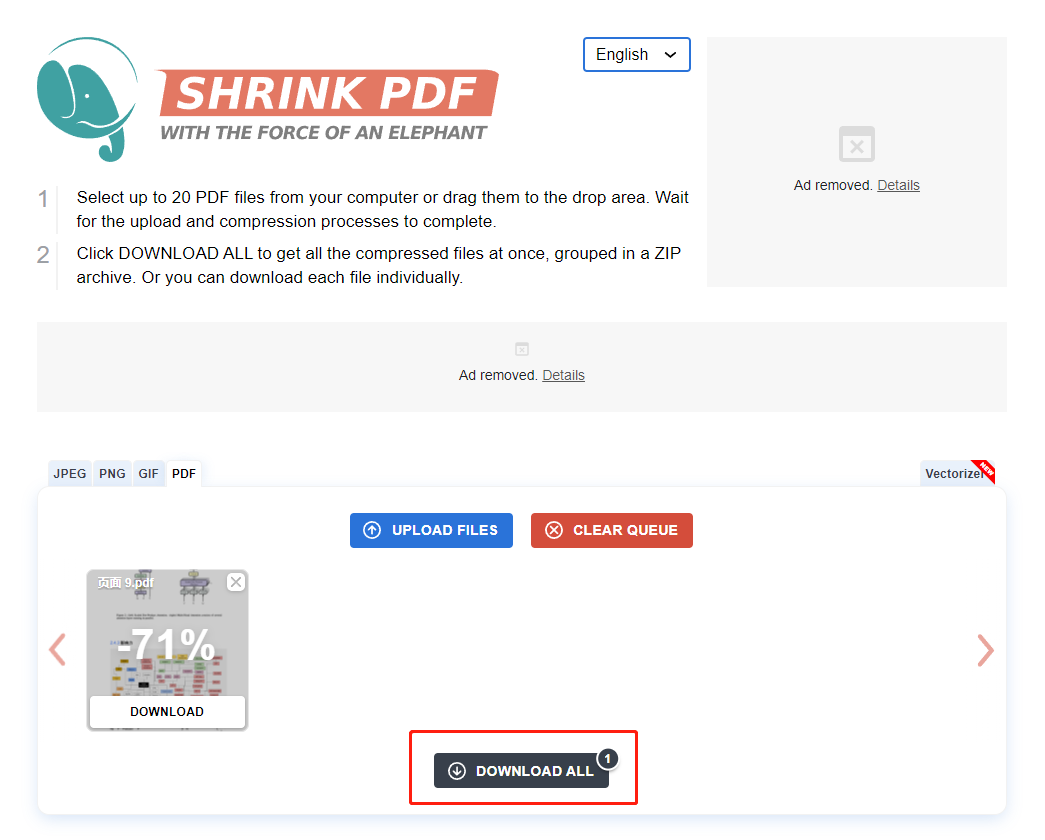Viewport: 1045px width, 840px height.
Task: Click broken ad image icon in sidebar
Action: point(856,144)
